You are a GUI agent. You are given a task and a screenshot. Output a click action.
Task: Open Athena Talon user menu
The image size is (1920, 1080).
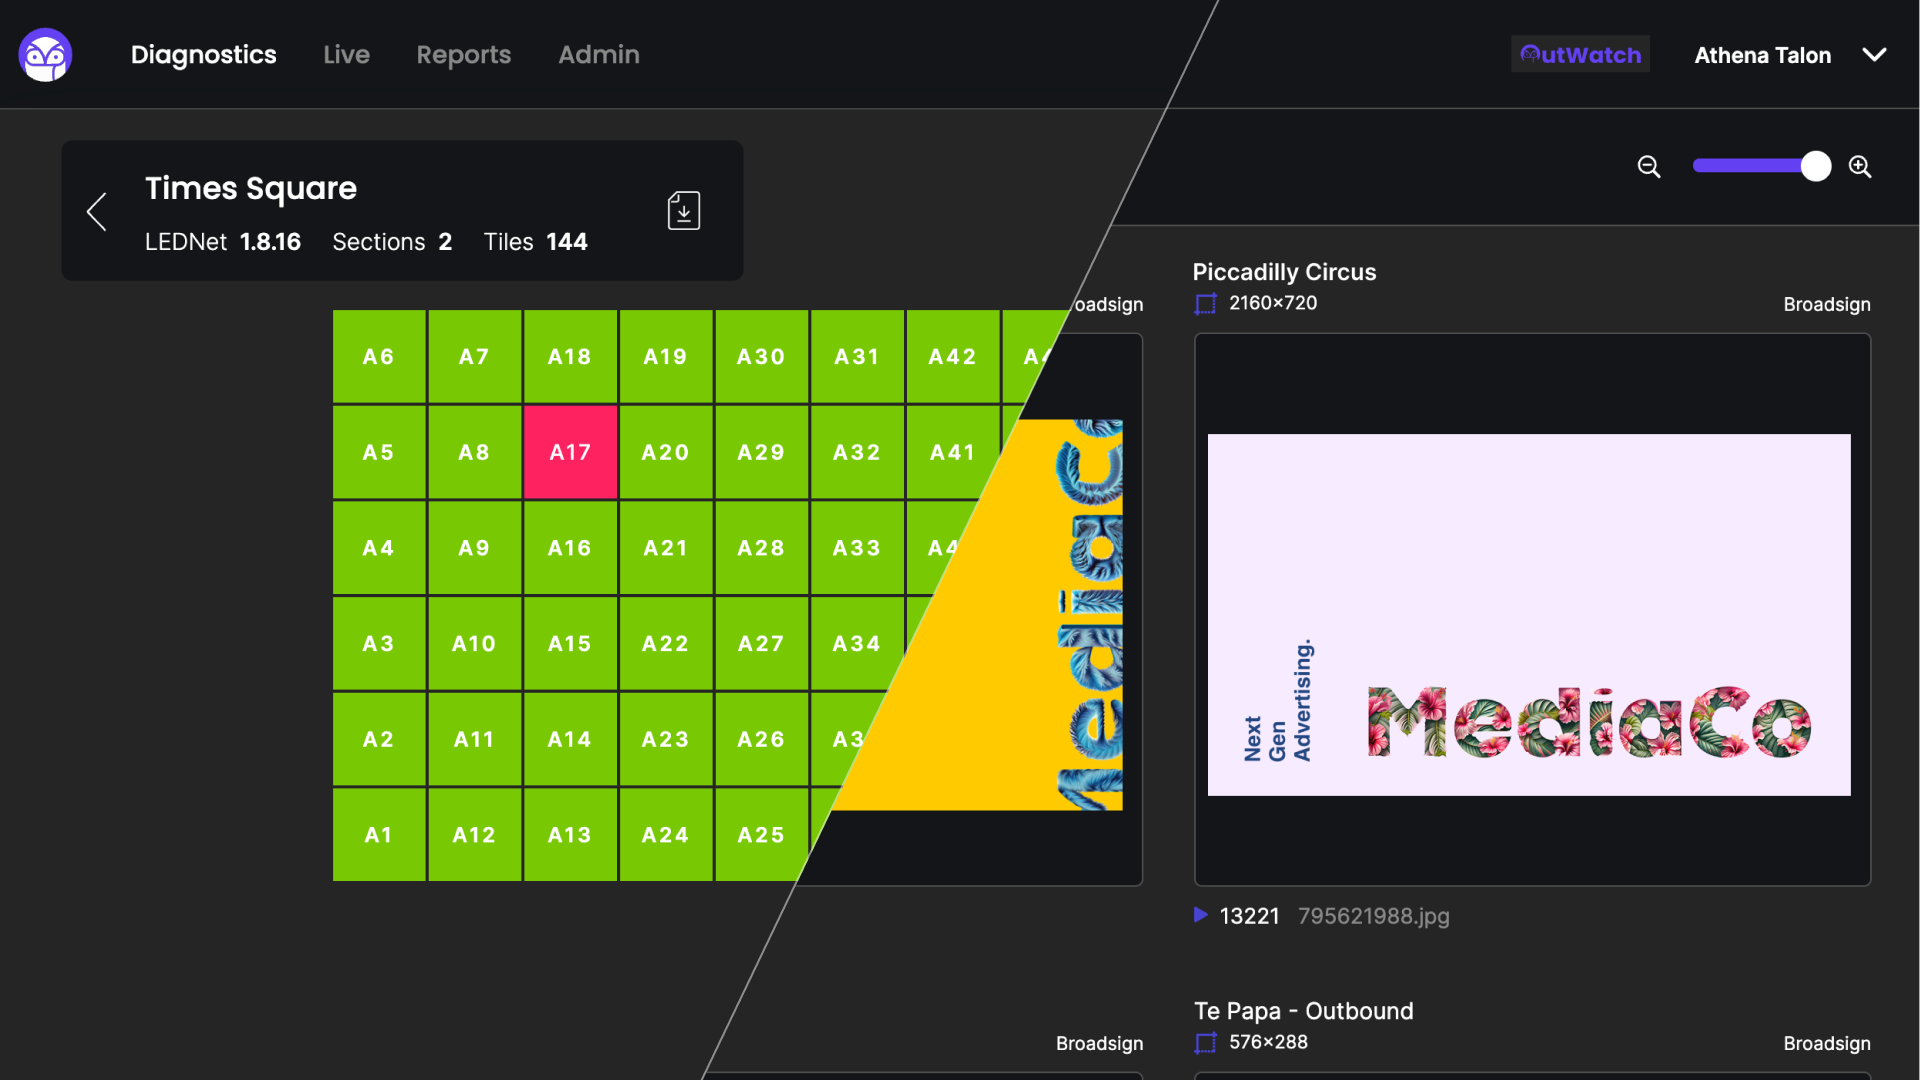click(x=1762, y=55)
